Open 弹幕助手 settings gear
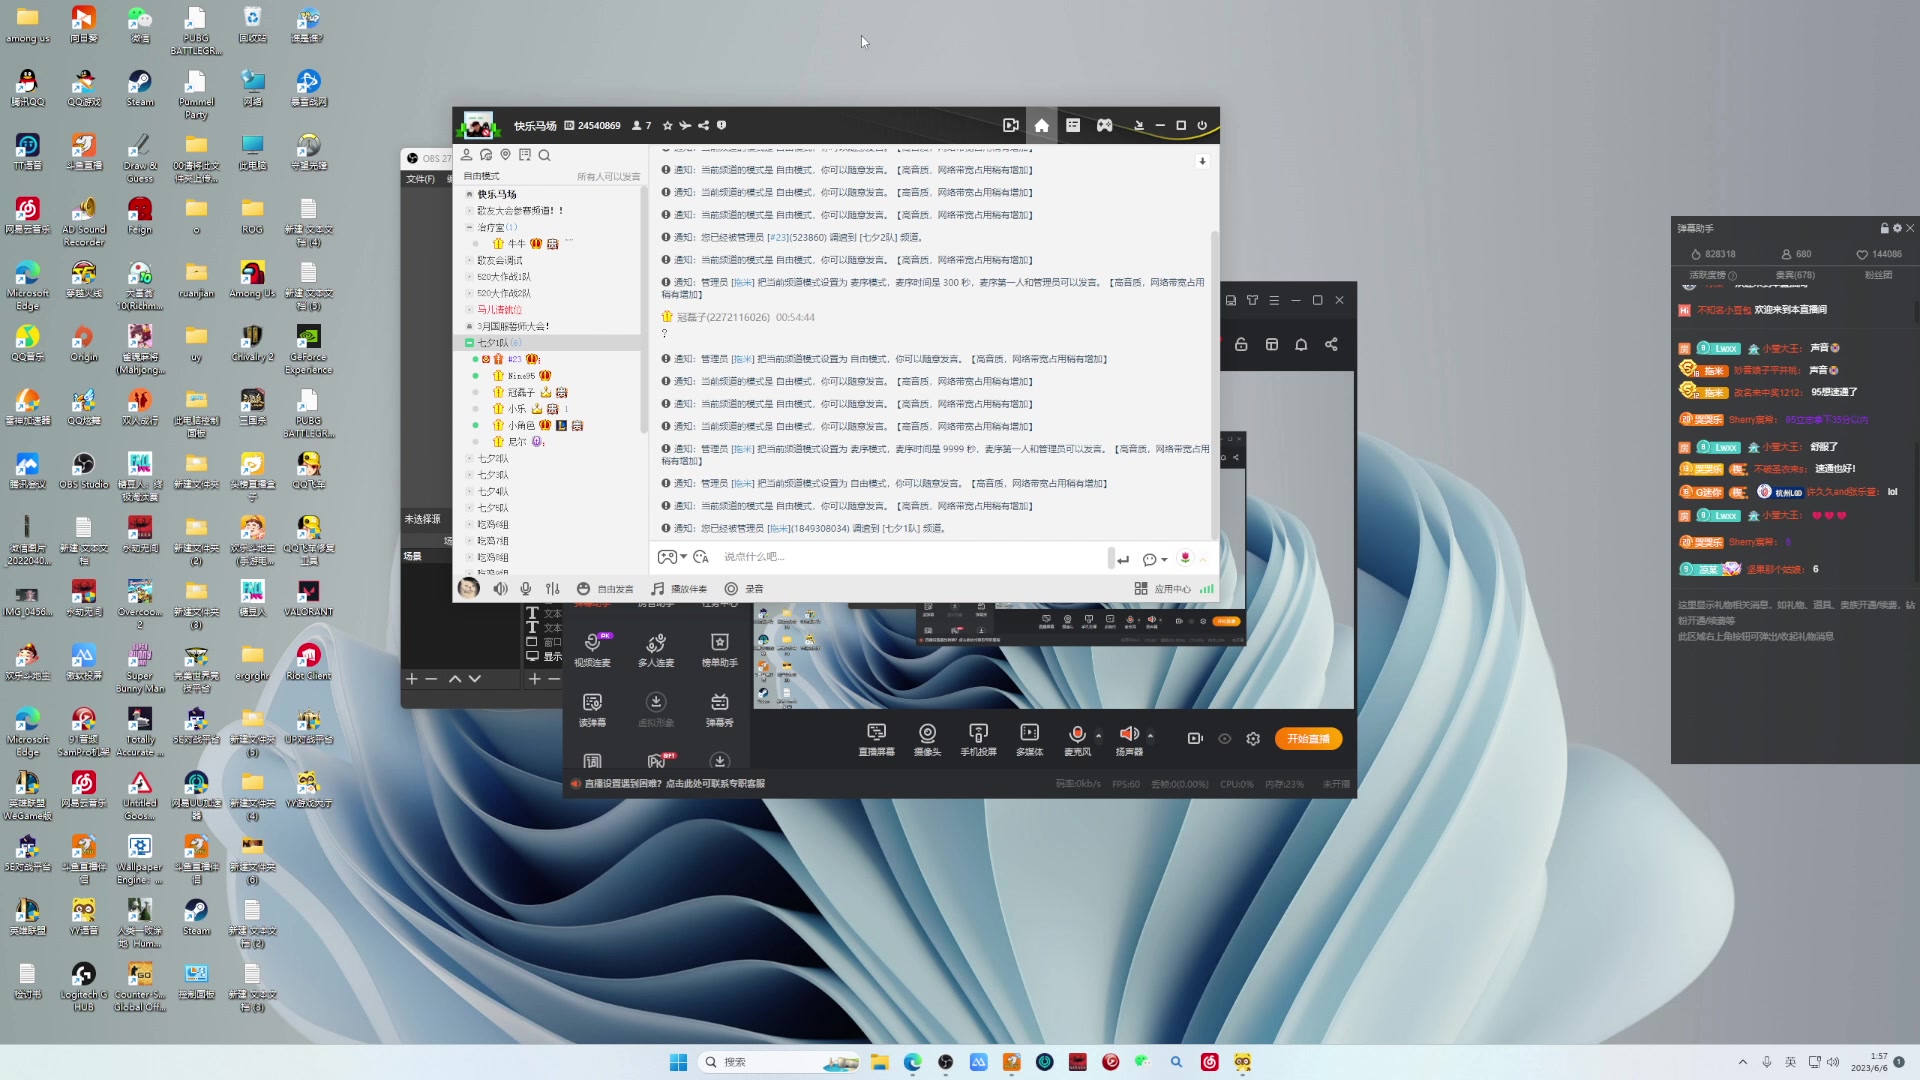Image resolution: width=1920 pixels, height=1080 pixels. [1897, 228]
